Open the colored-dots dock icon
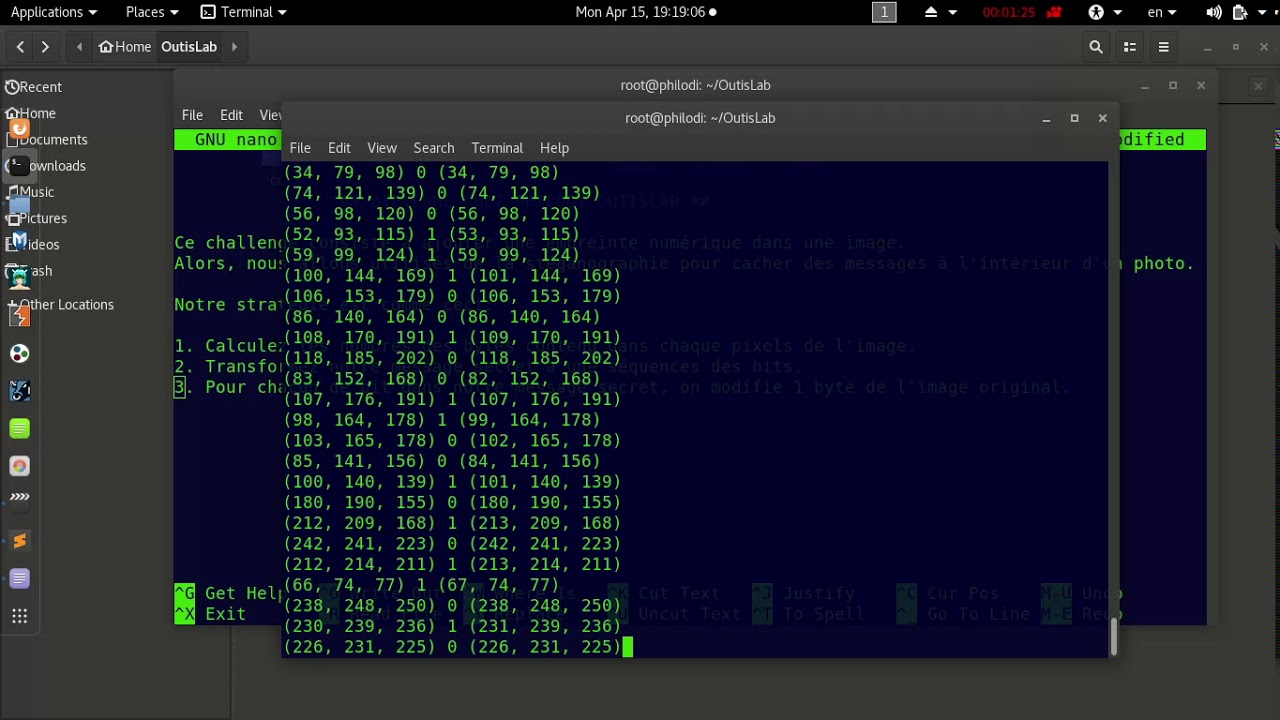 coord(19,354)
